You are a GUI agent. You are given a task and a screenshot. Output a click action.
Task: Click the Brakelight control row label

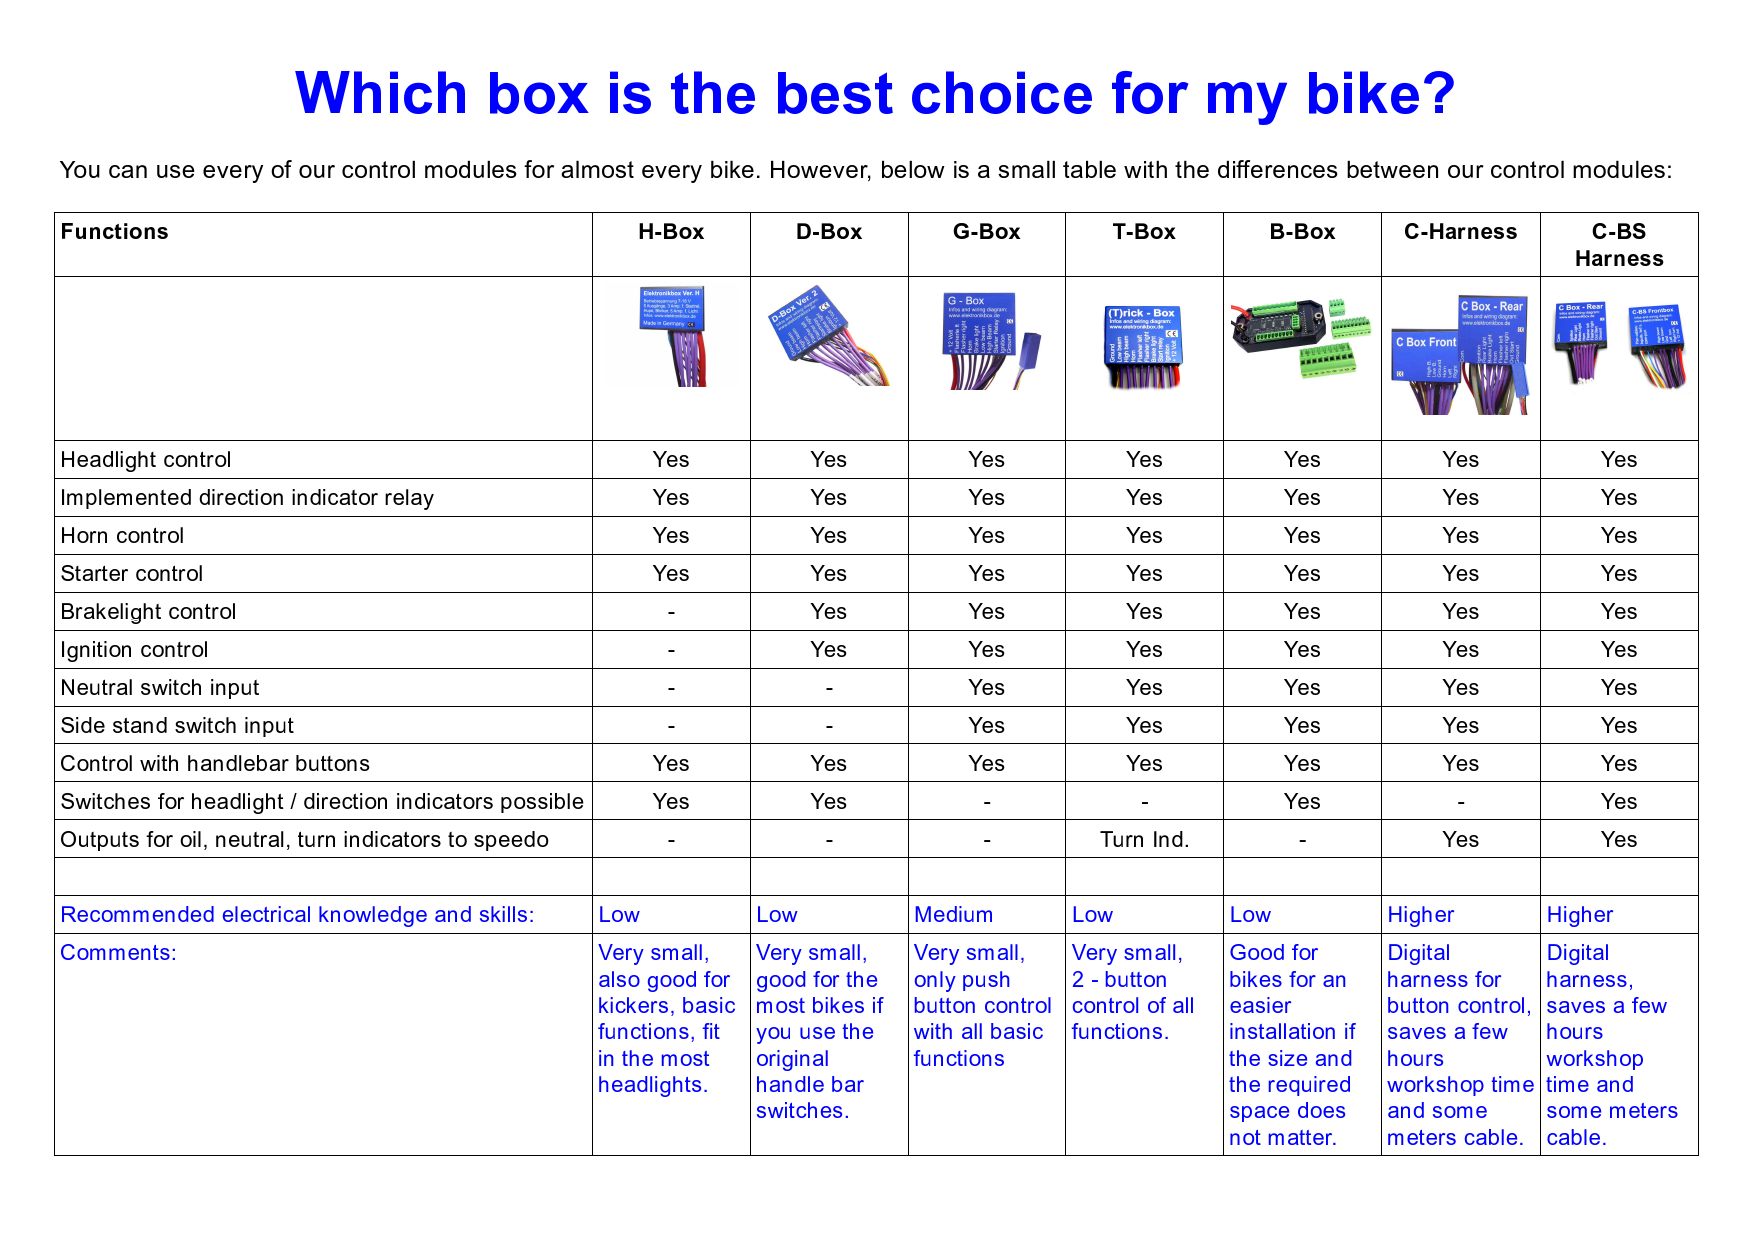(x=148, y=612)
